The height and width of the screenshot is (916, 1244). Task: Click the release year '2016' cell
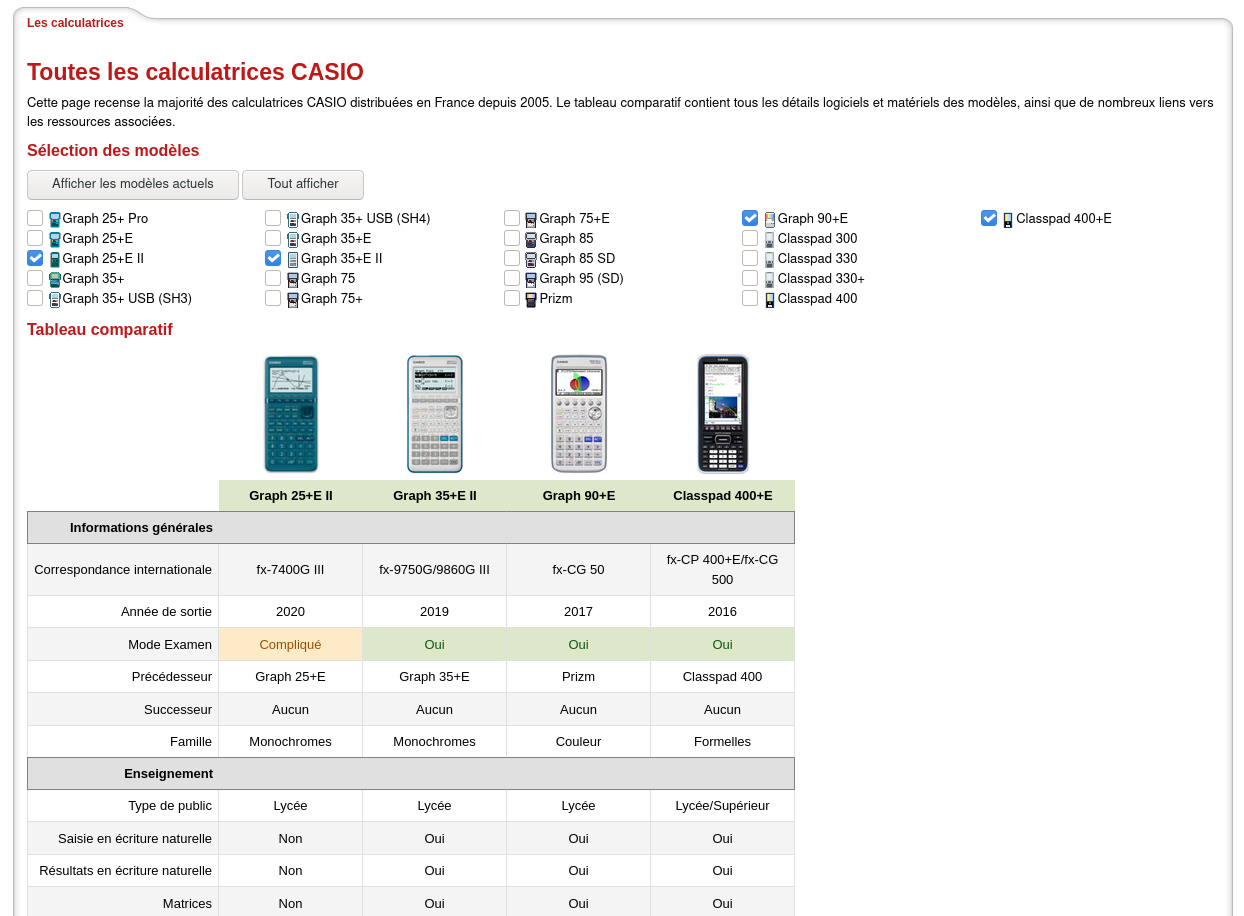pos(723,612)
